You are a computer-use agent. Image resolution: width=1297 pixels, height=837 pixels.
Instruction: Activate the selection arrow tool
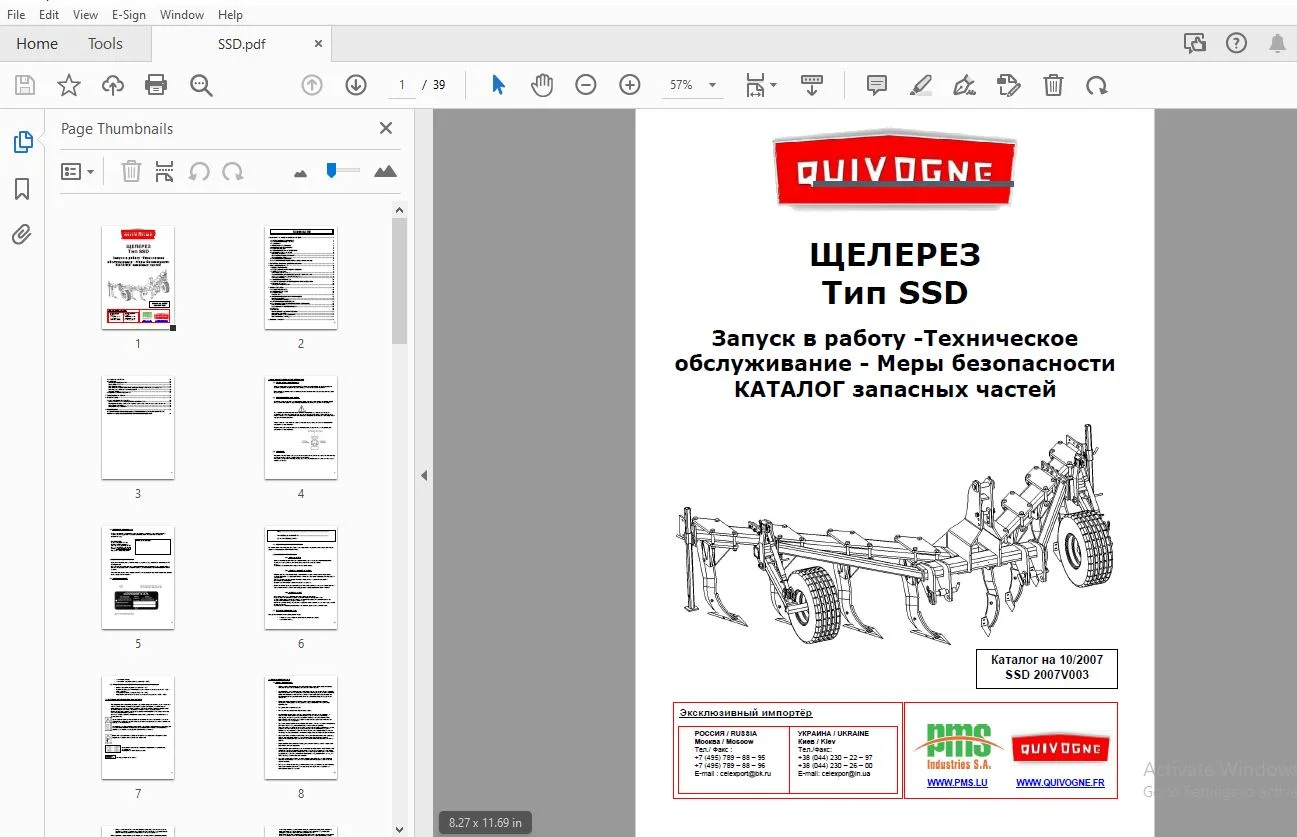[x=498, y=86]
